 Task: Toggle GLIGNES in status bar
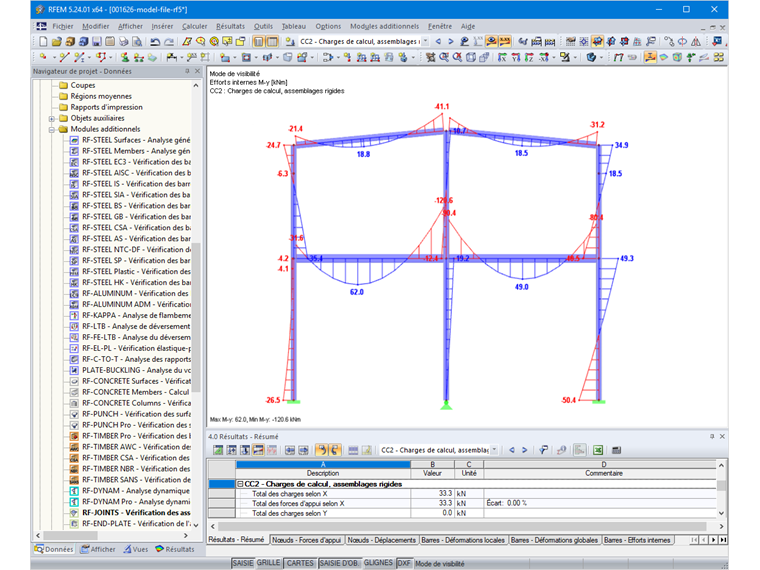pos(379,563)
